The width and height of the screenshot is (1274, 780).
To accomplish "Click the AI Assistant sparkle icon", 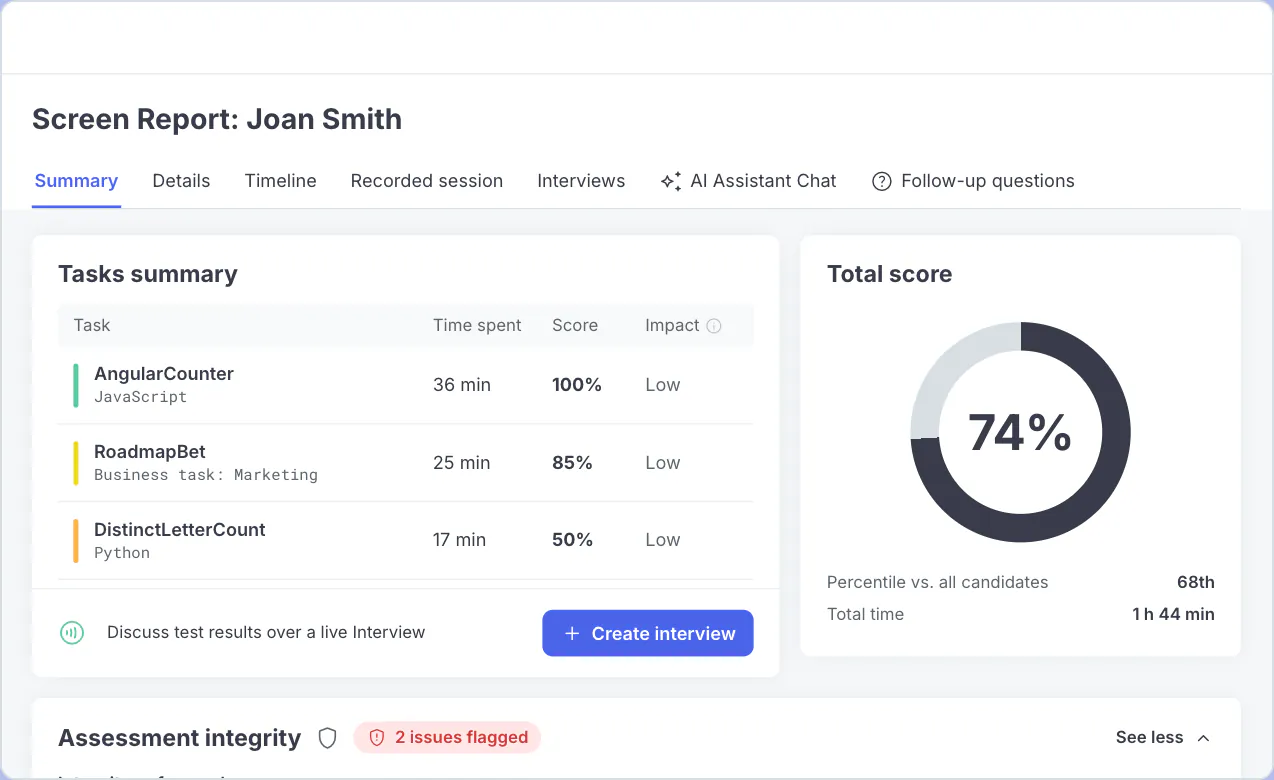I will click(670, 181).
